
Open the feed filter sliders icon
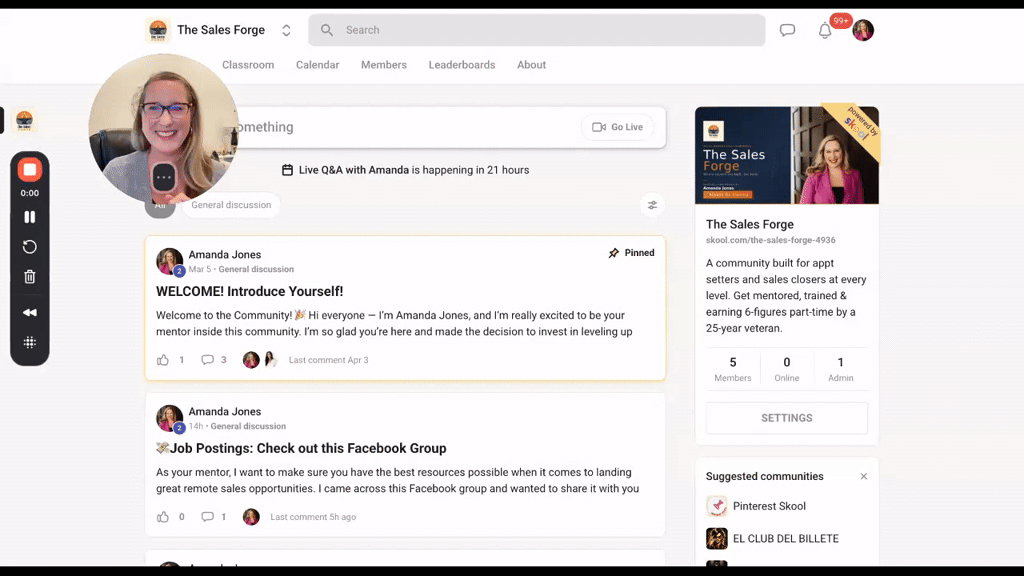pyautogui.click(x=652, y=205)
